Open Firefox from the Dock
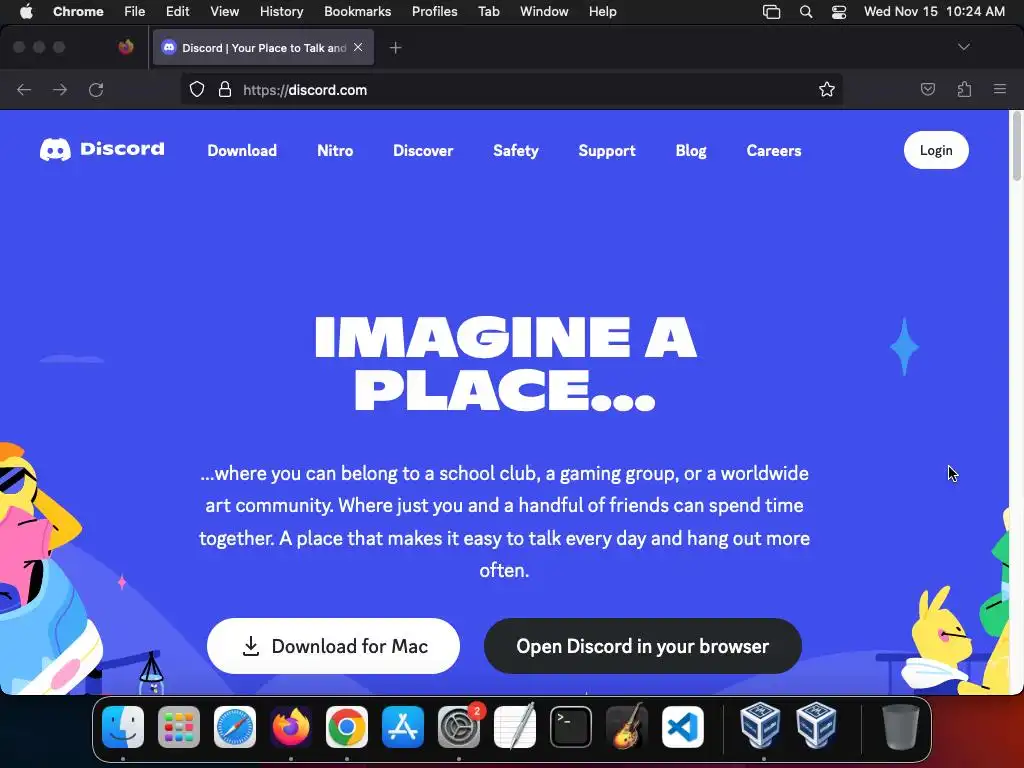 (x=291, y=727)
